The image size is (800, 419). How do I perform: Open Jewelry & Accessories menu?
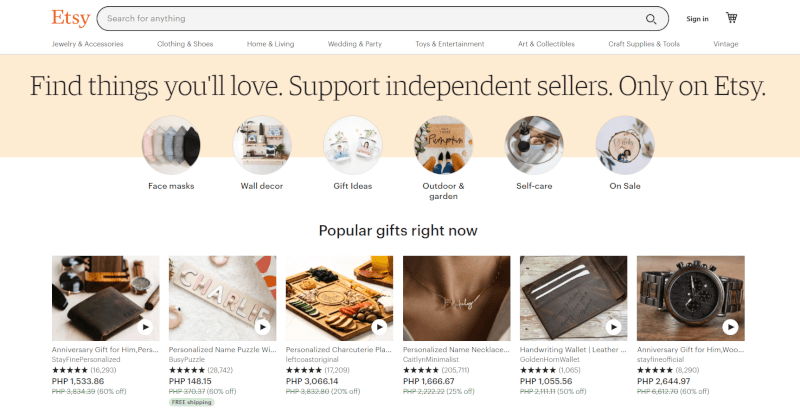[88, 44]
